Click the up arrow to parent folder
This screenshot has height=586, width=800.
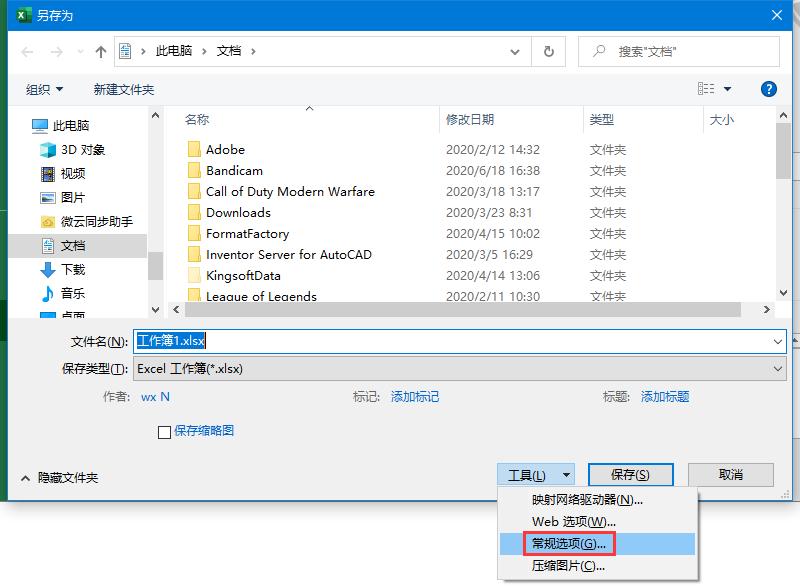(x=100, y=52)
